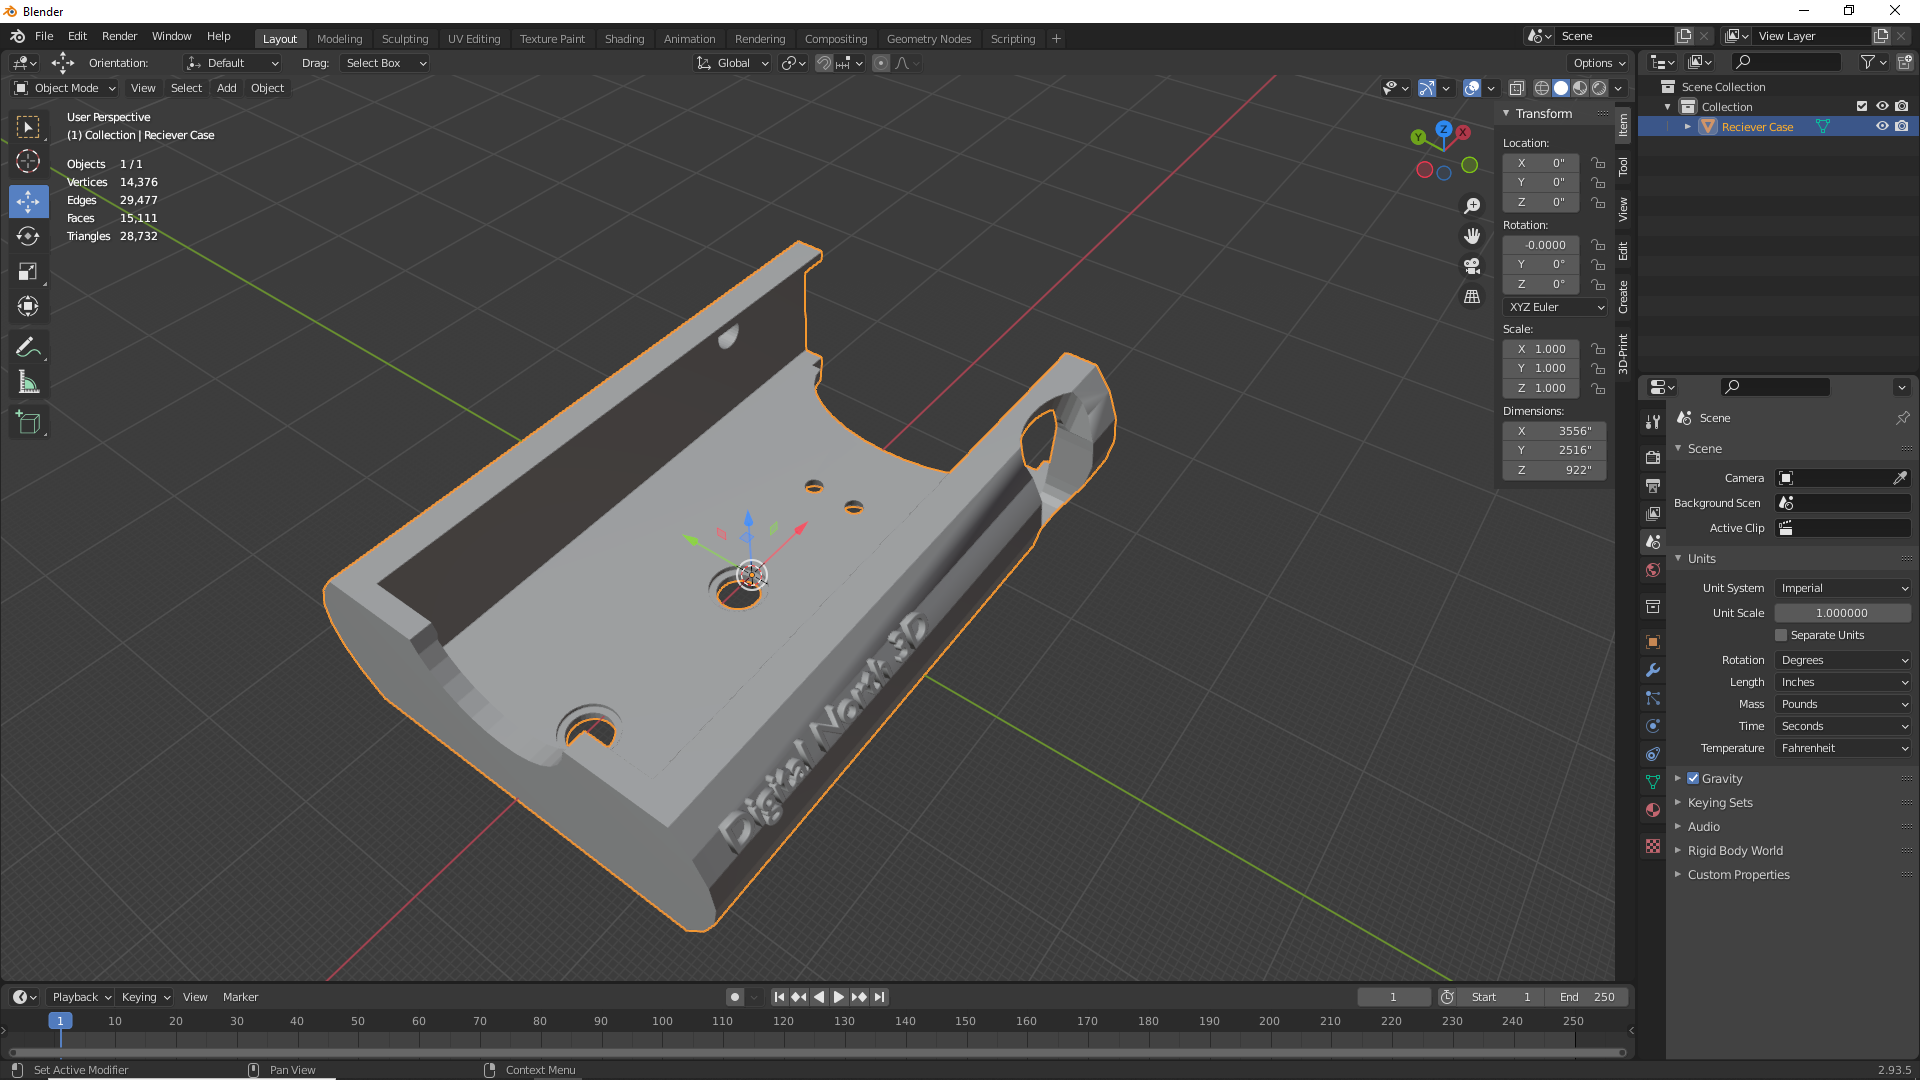Enable the Gravity checkbox
This screenshot has width=1920, height=1080.
tap(1693, 778)
